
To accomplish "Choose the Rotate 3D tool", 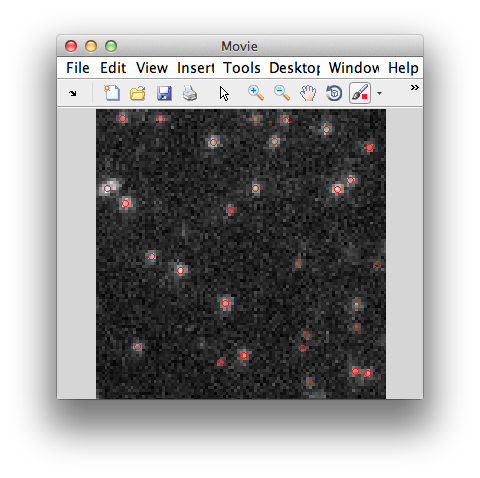I will point(334,93).
